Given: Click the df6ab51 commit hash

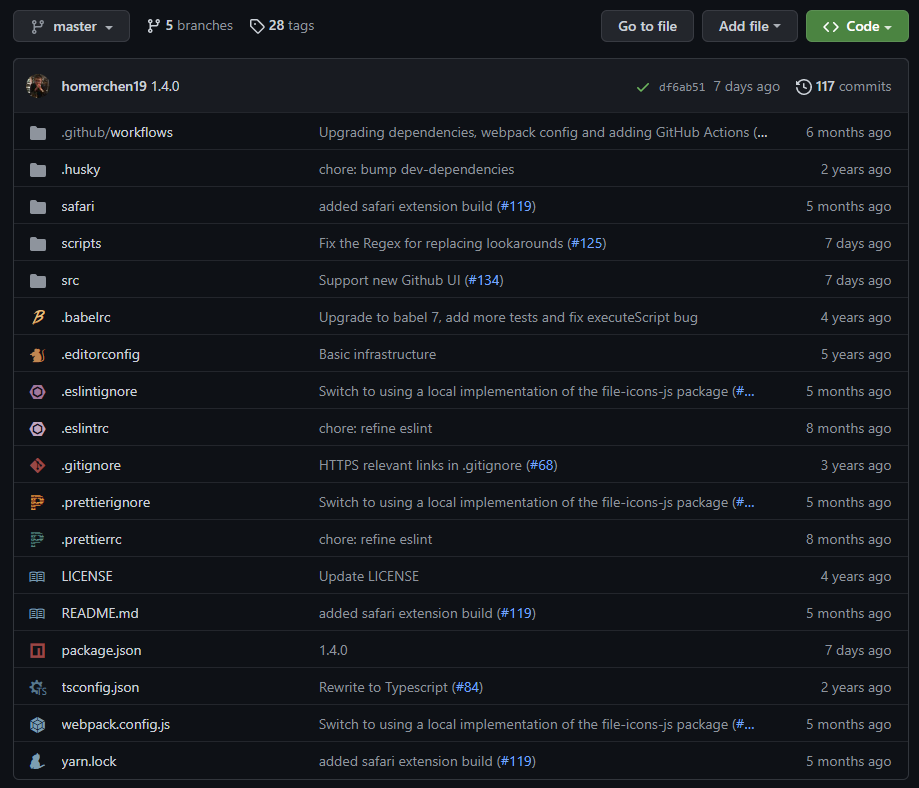Looking at the screenshot, I should pos(682,87).
